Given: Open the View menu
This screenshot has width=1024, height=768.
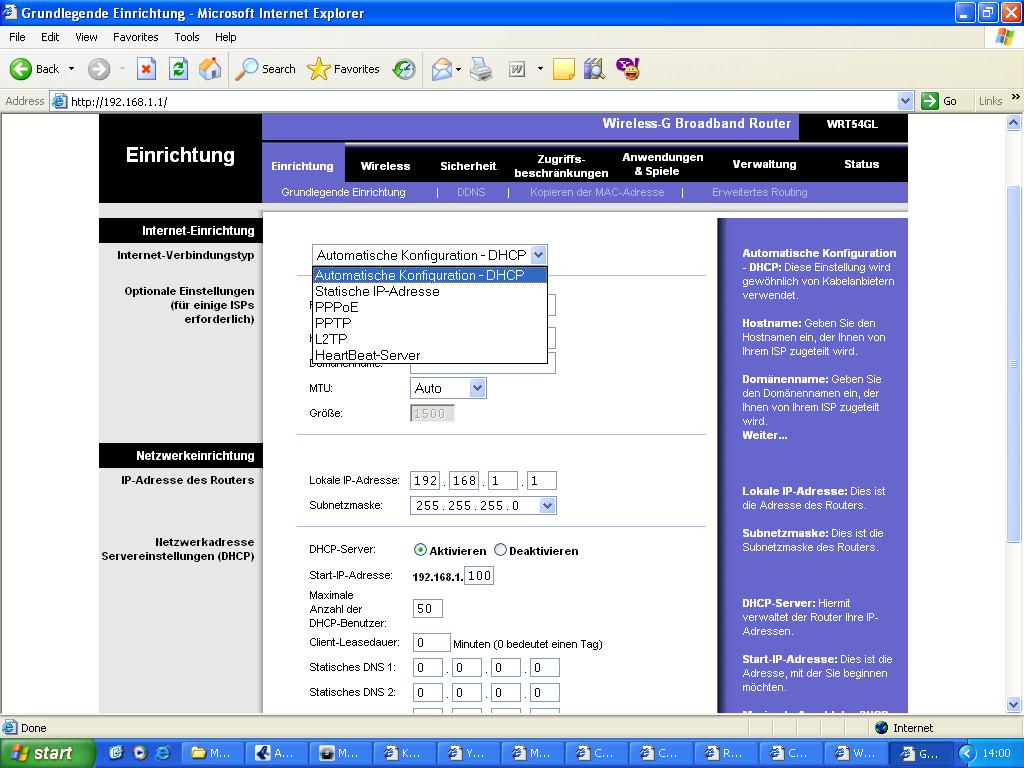Looking at the screenshot, I should (x=86, y=37).
